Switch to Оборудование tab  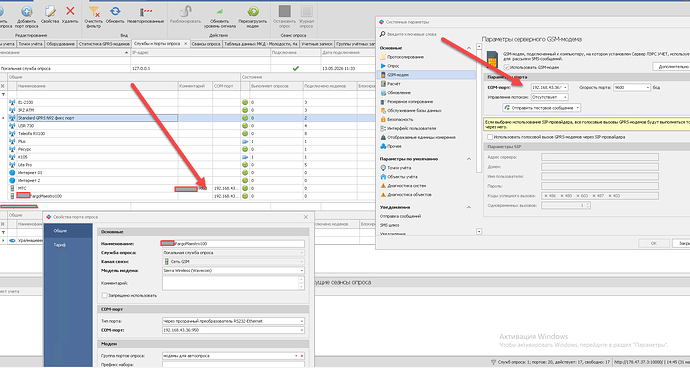(x=60, y=44)
